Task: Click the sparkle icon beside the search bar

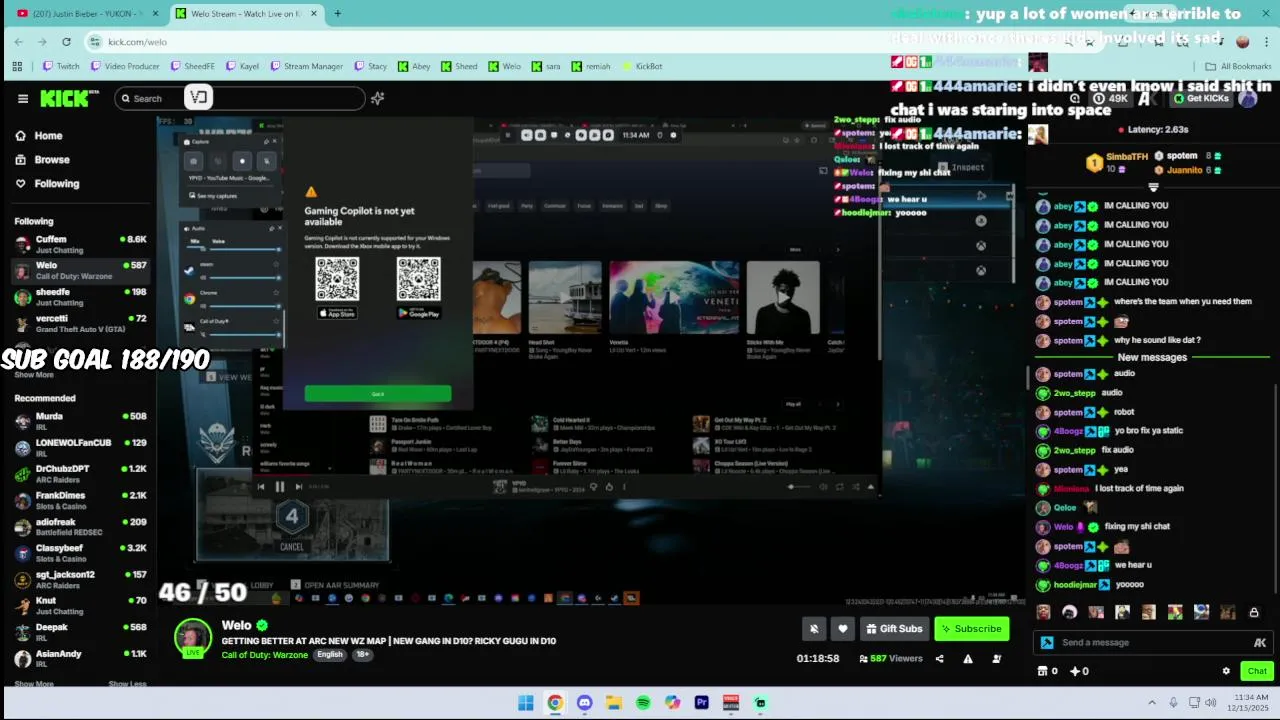Action: tap(377, 98)
